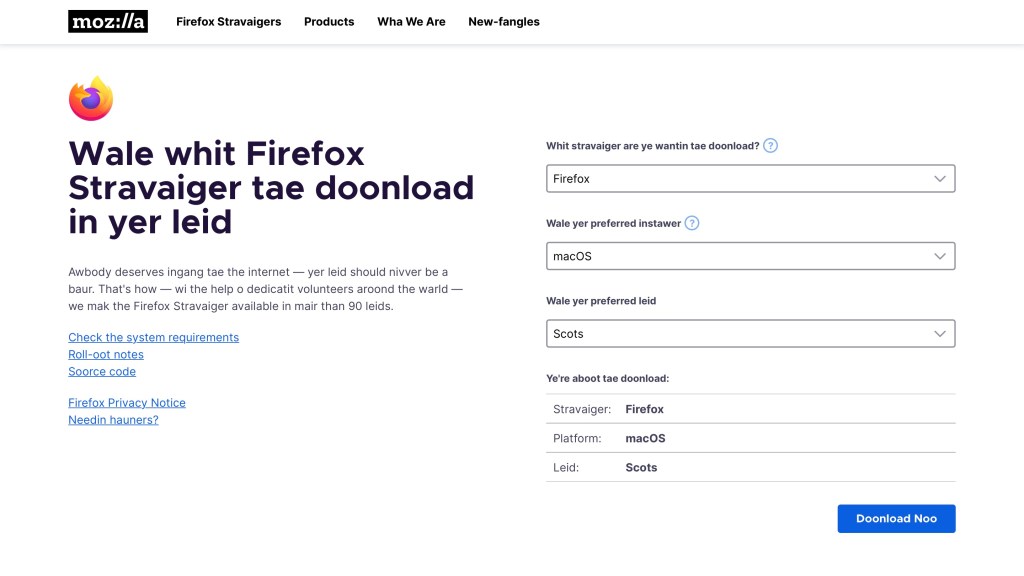1024x576 pixels.
Task: Visit the Soorce code link
Action: point(102,372)
